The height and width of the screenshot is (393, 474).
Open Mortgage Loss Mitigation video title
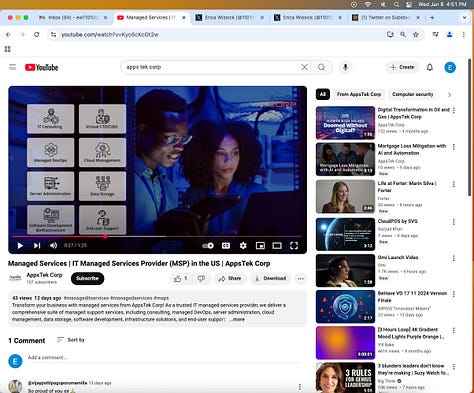412,150
